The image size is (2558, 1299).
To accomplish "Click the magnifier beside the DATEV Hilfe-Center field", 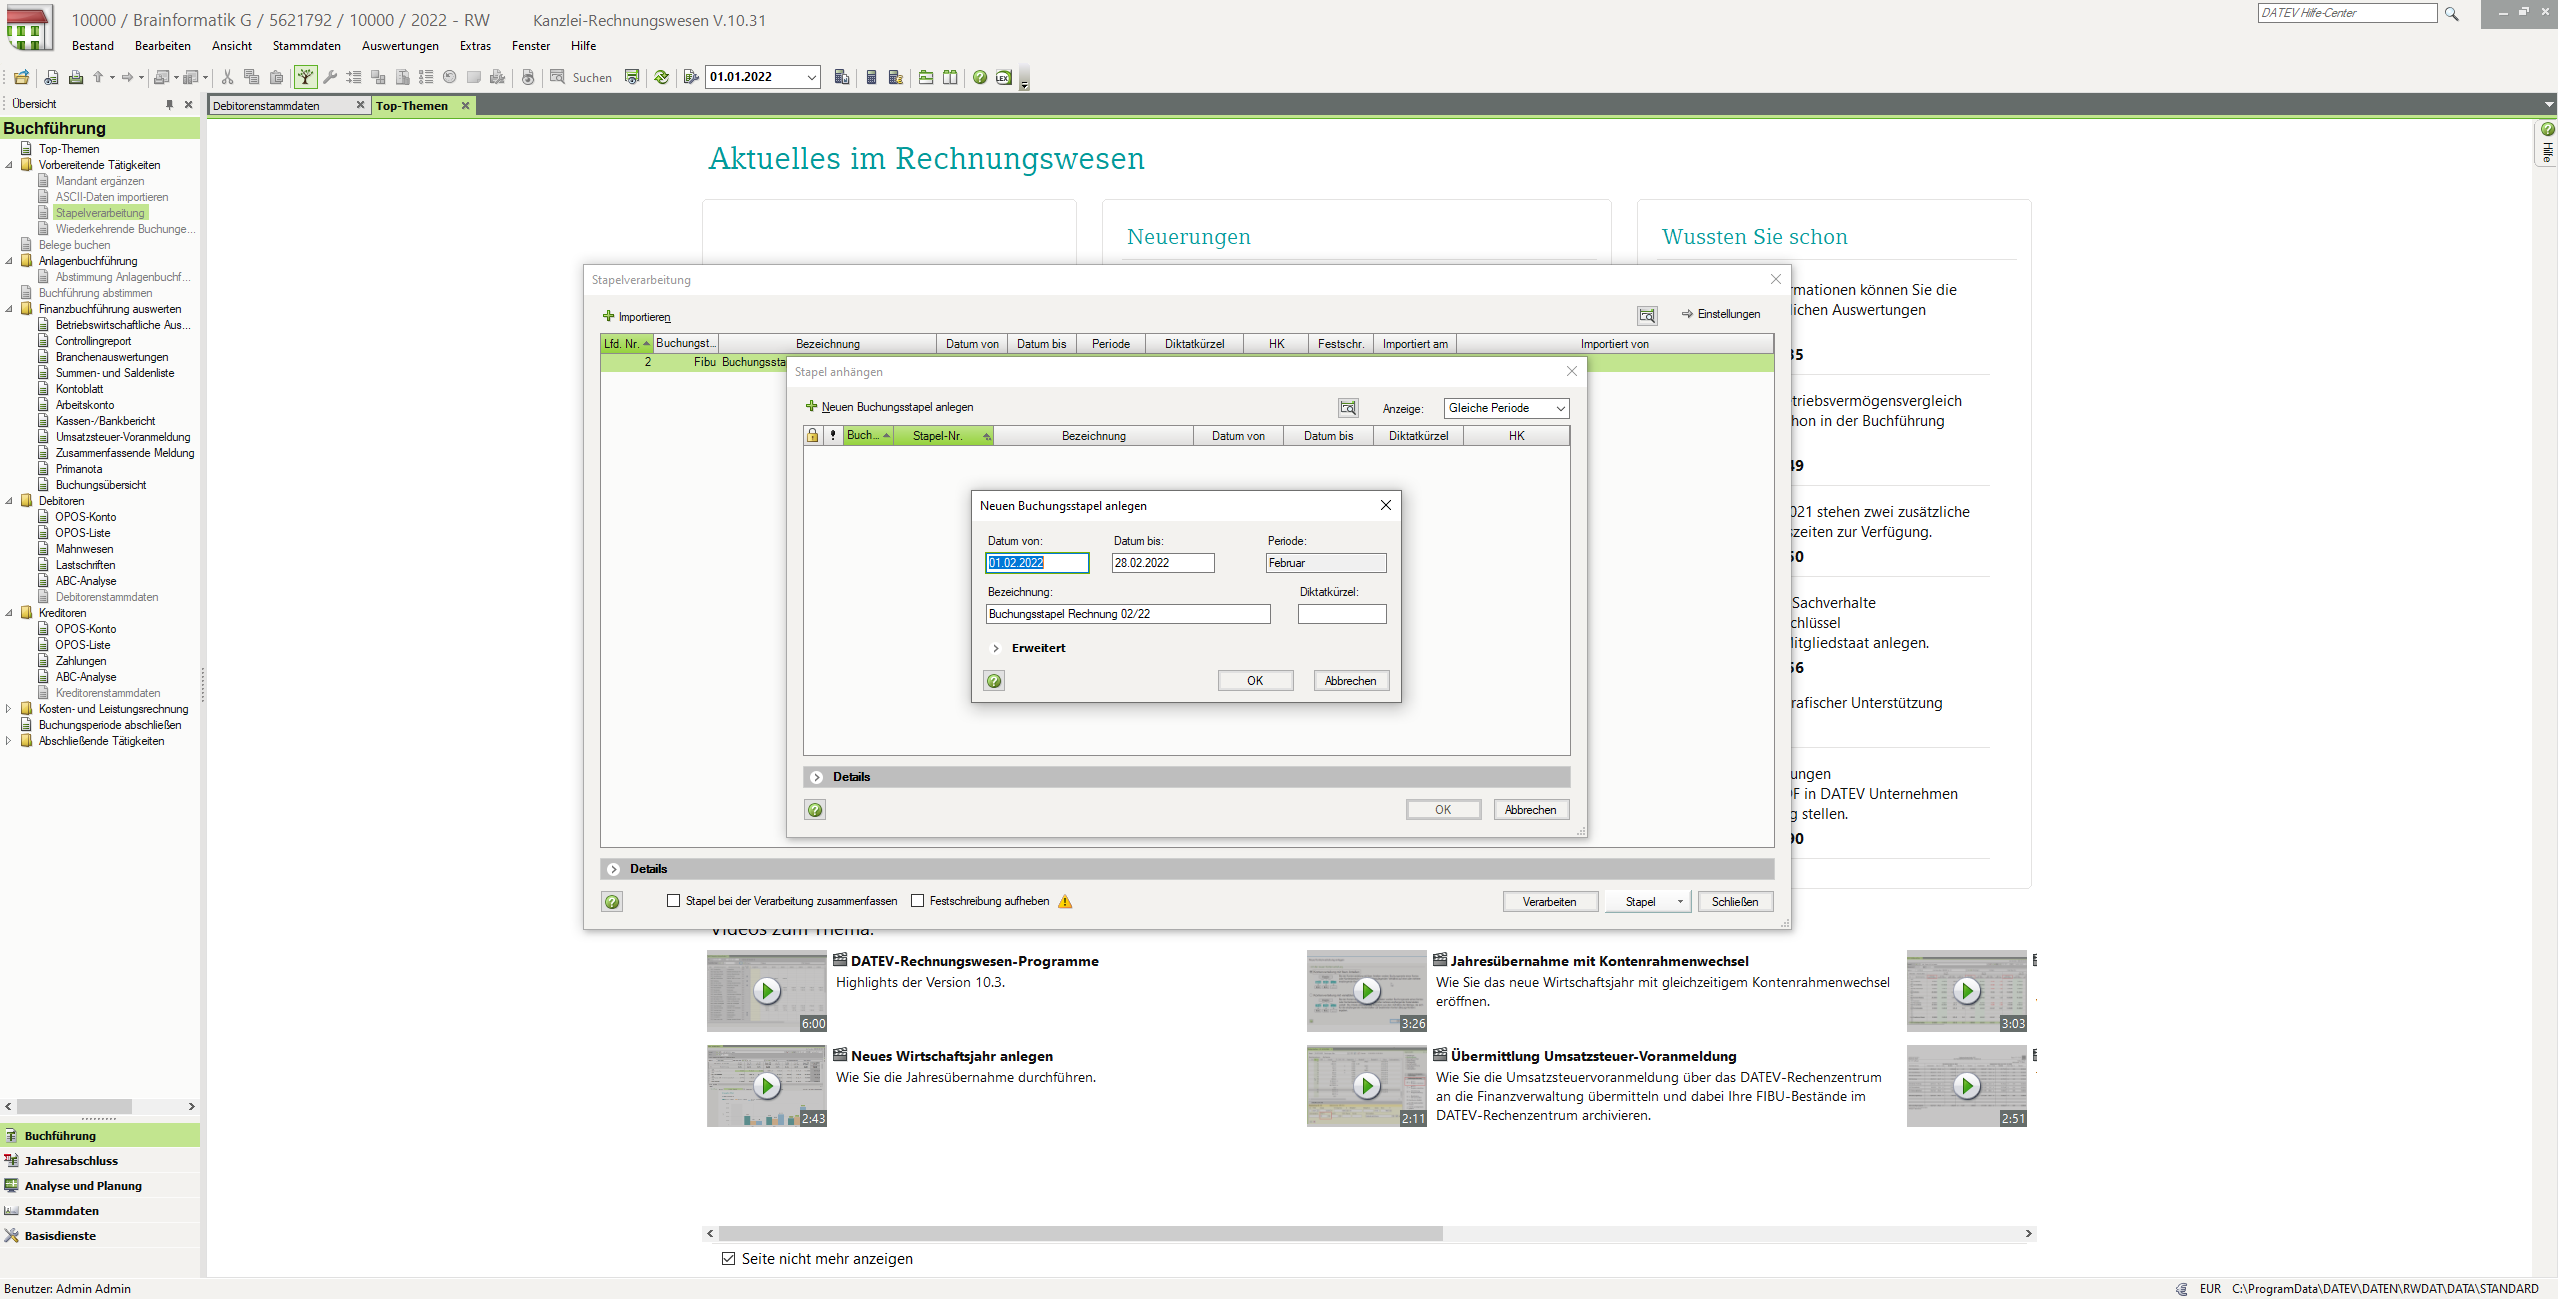I will pyautogui.click(x=2451, y=13).
